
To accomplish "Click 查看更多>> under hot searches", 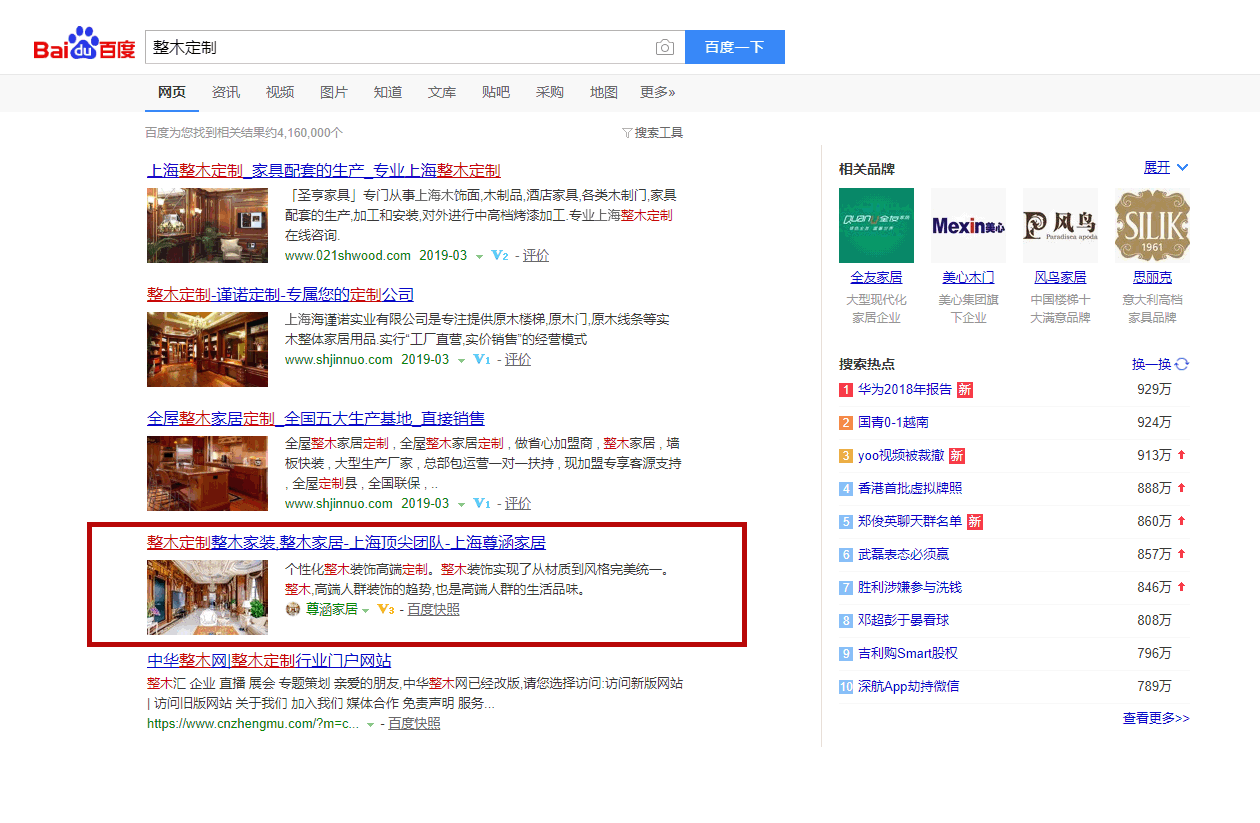I will pos(1156,718).
